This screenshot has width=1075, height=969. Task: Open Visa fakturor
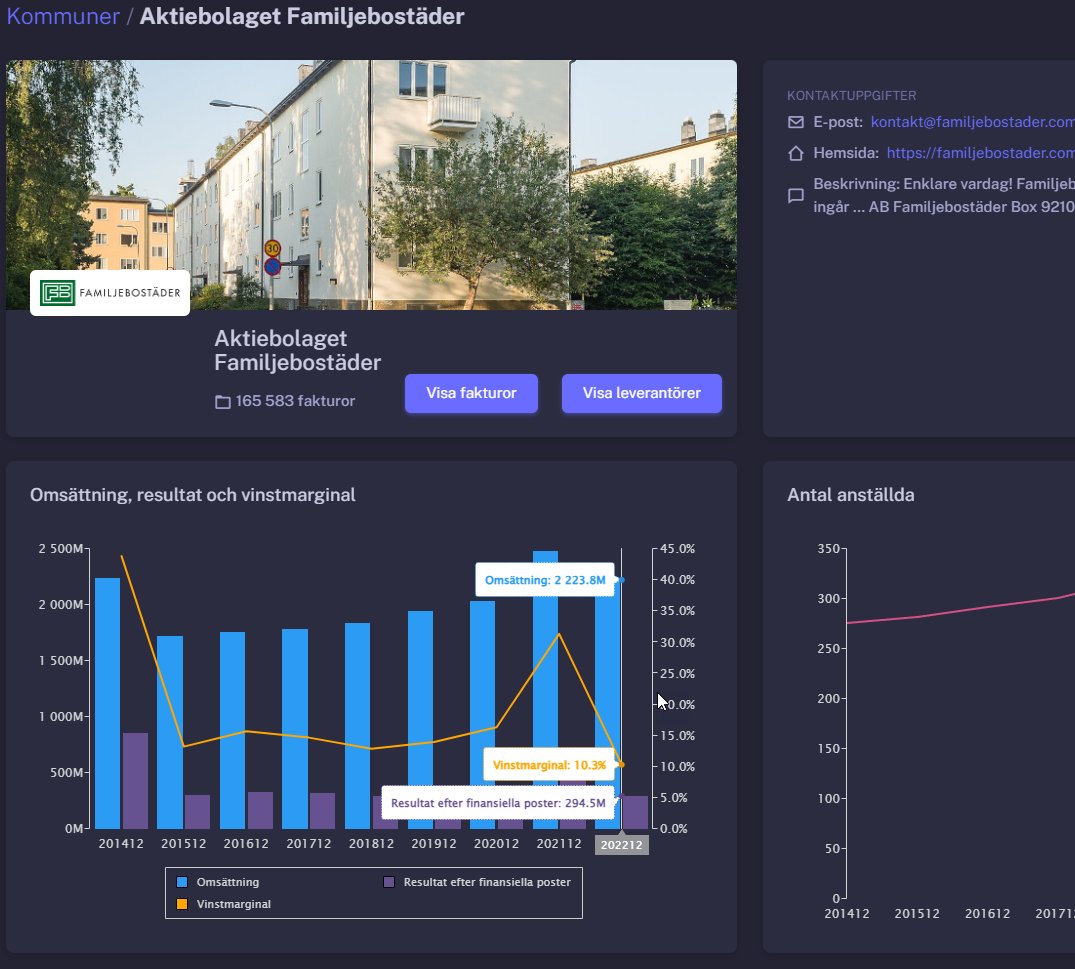471,393
